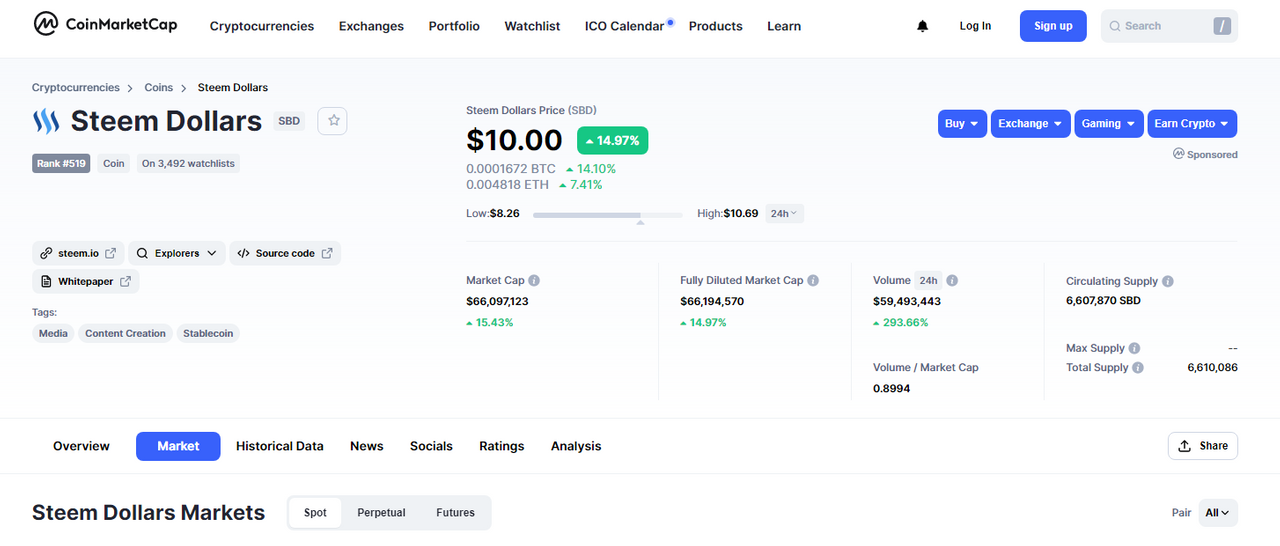Open the steem.io website link
The width and height of the screenshot is (1280, 546).
pyautogui.click(x=78, y=254)
